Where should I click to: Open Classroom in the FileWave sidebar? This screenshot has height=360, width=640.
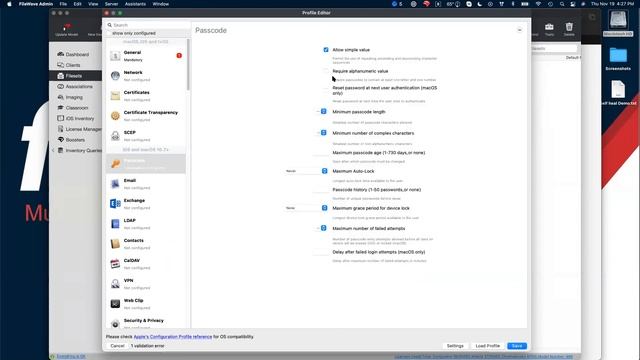73,108
